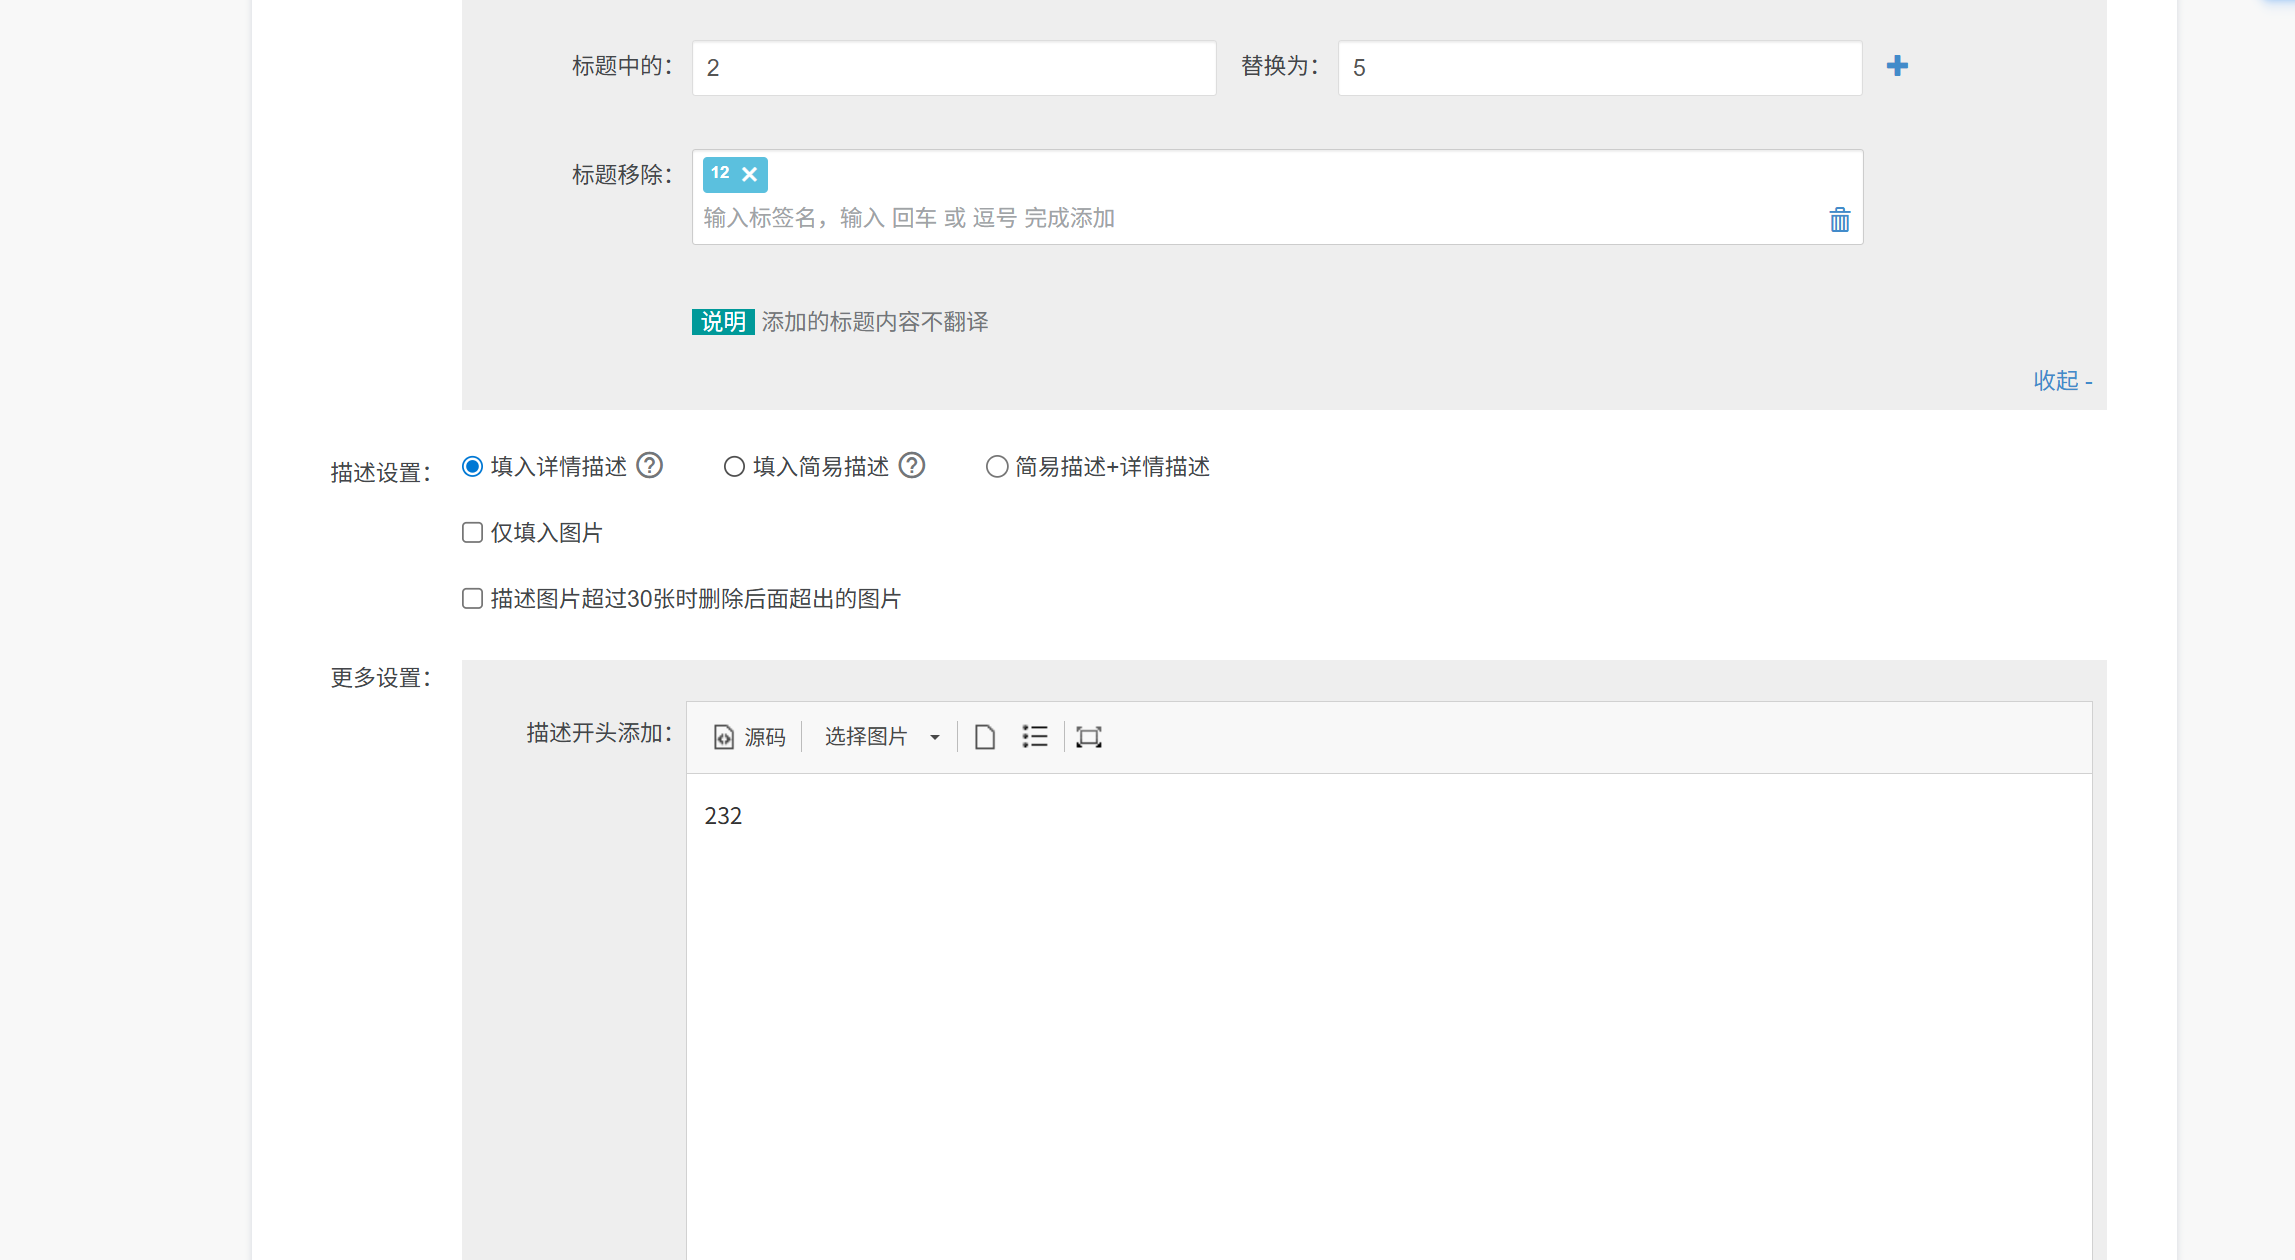Click the new page template icon
This screenshot has width=2295, height=1260.
[985, 737]
